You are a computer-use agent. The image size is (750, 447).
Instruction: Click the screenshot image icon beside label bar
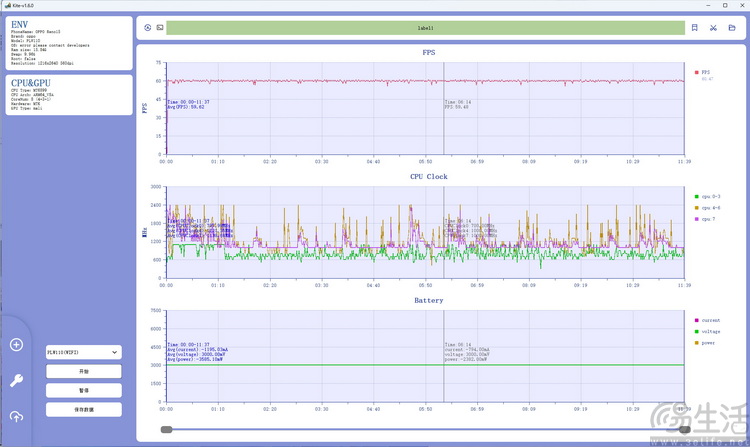(160, 28)
